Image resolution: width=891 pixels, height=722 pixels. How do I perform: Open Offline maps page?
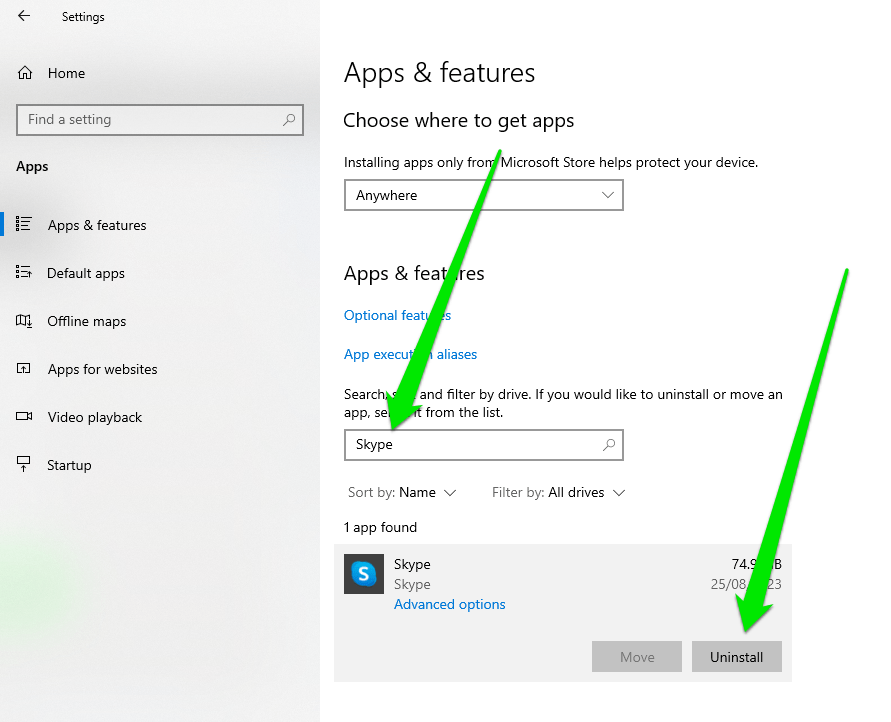(x=86, y=321)
